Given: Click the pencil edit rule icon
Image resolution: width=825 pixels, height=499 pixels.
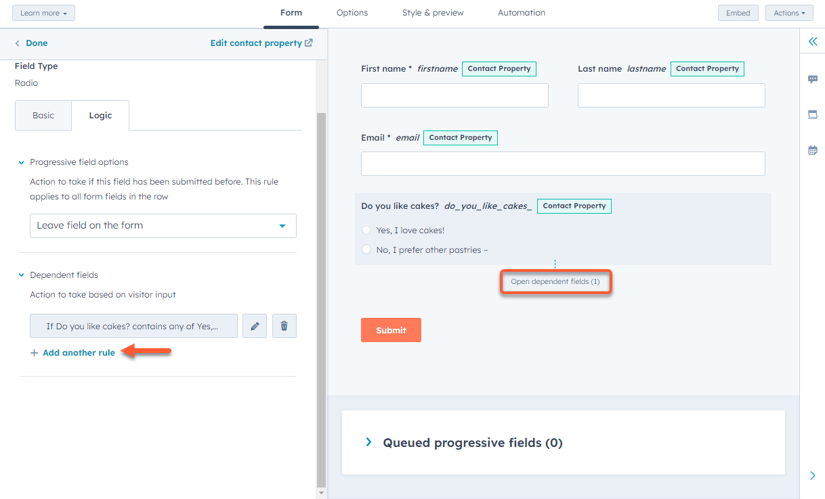Looking at the screenshot, I should pos(255,326).
